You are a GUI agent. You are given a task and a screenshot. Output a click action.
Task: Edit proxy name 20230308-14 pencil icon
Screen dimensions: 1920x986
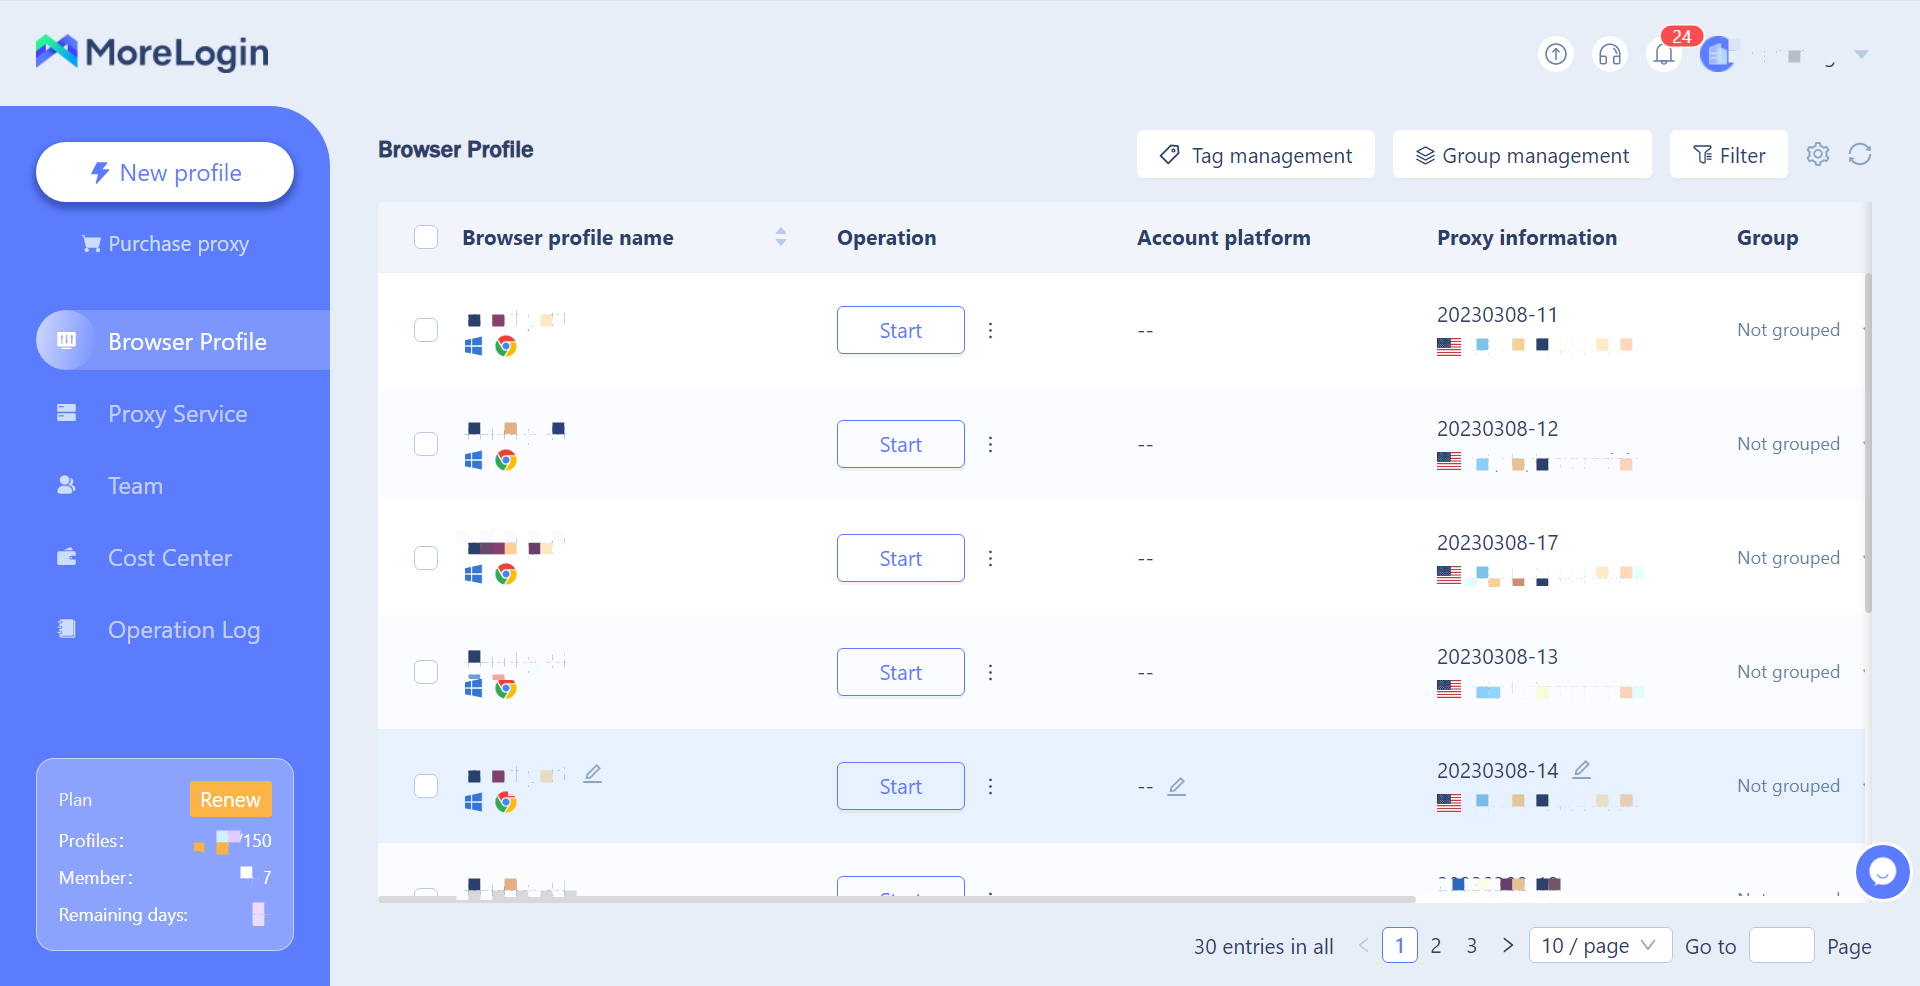[1581, 770]
